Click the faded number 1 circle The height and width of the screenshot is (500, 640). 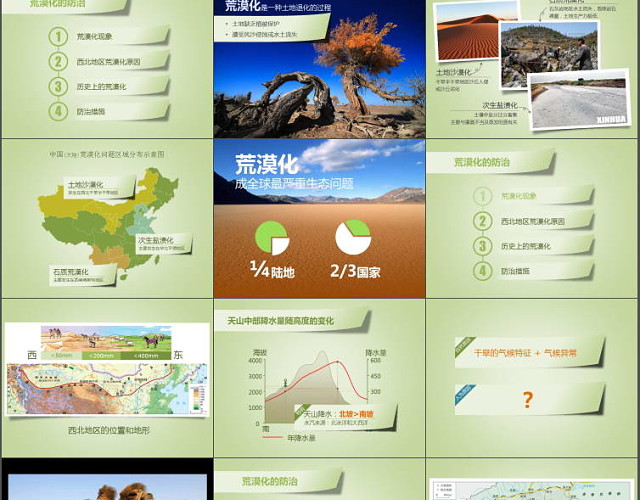tap(482, 196)
